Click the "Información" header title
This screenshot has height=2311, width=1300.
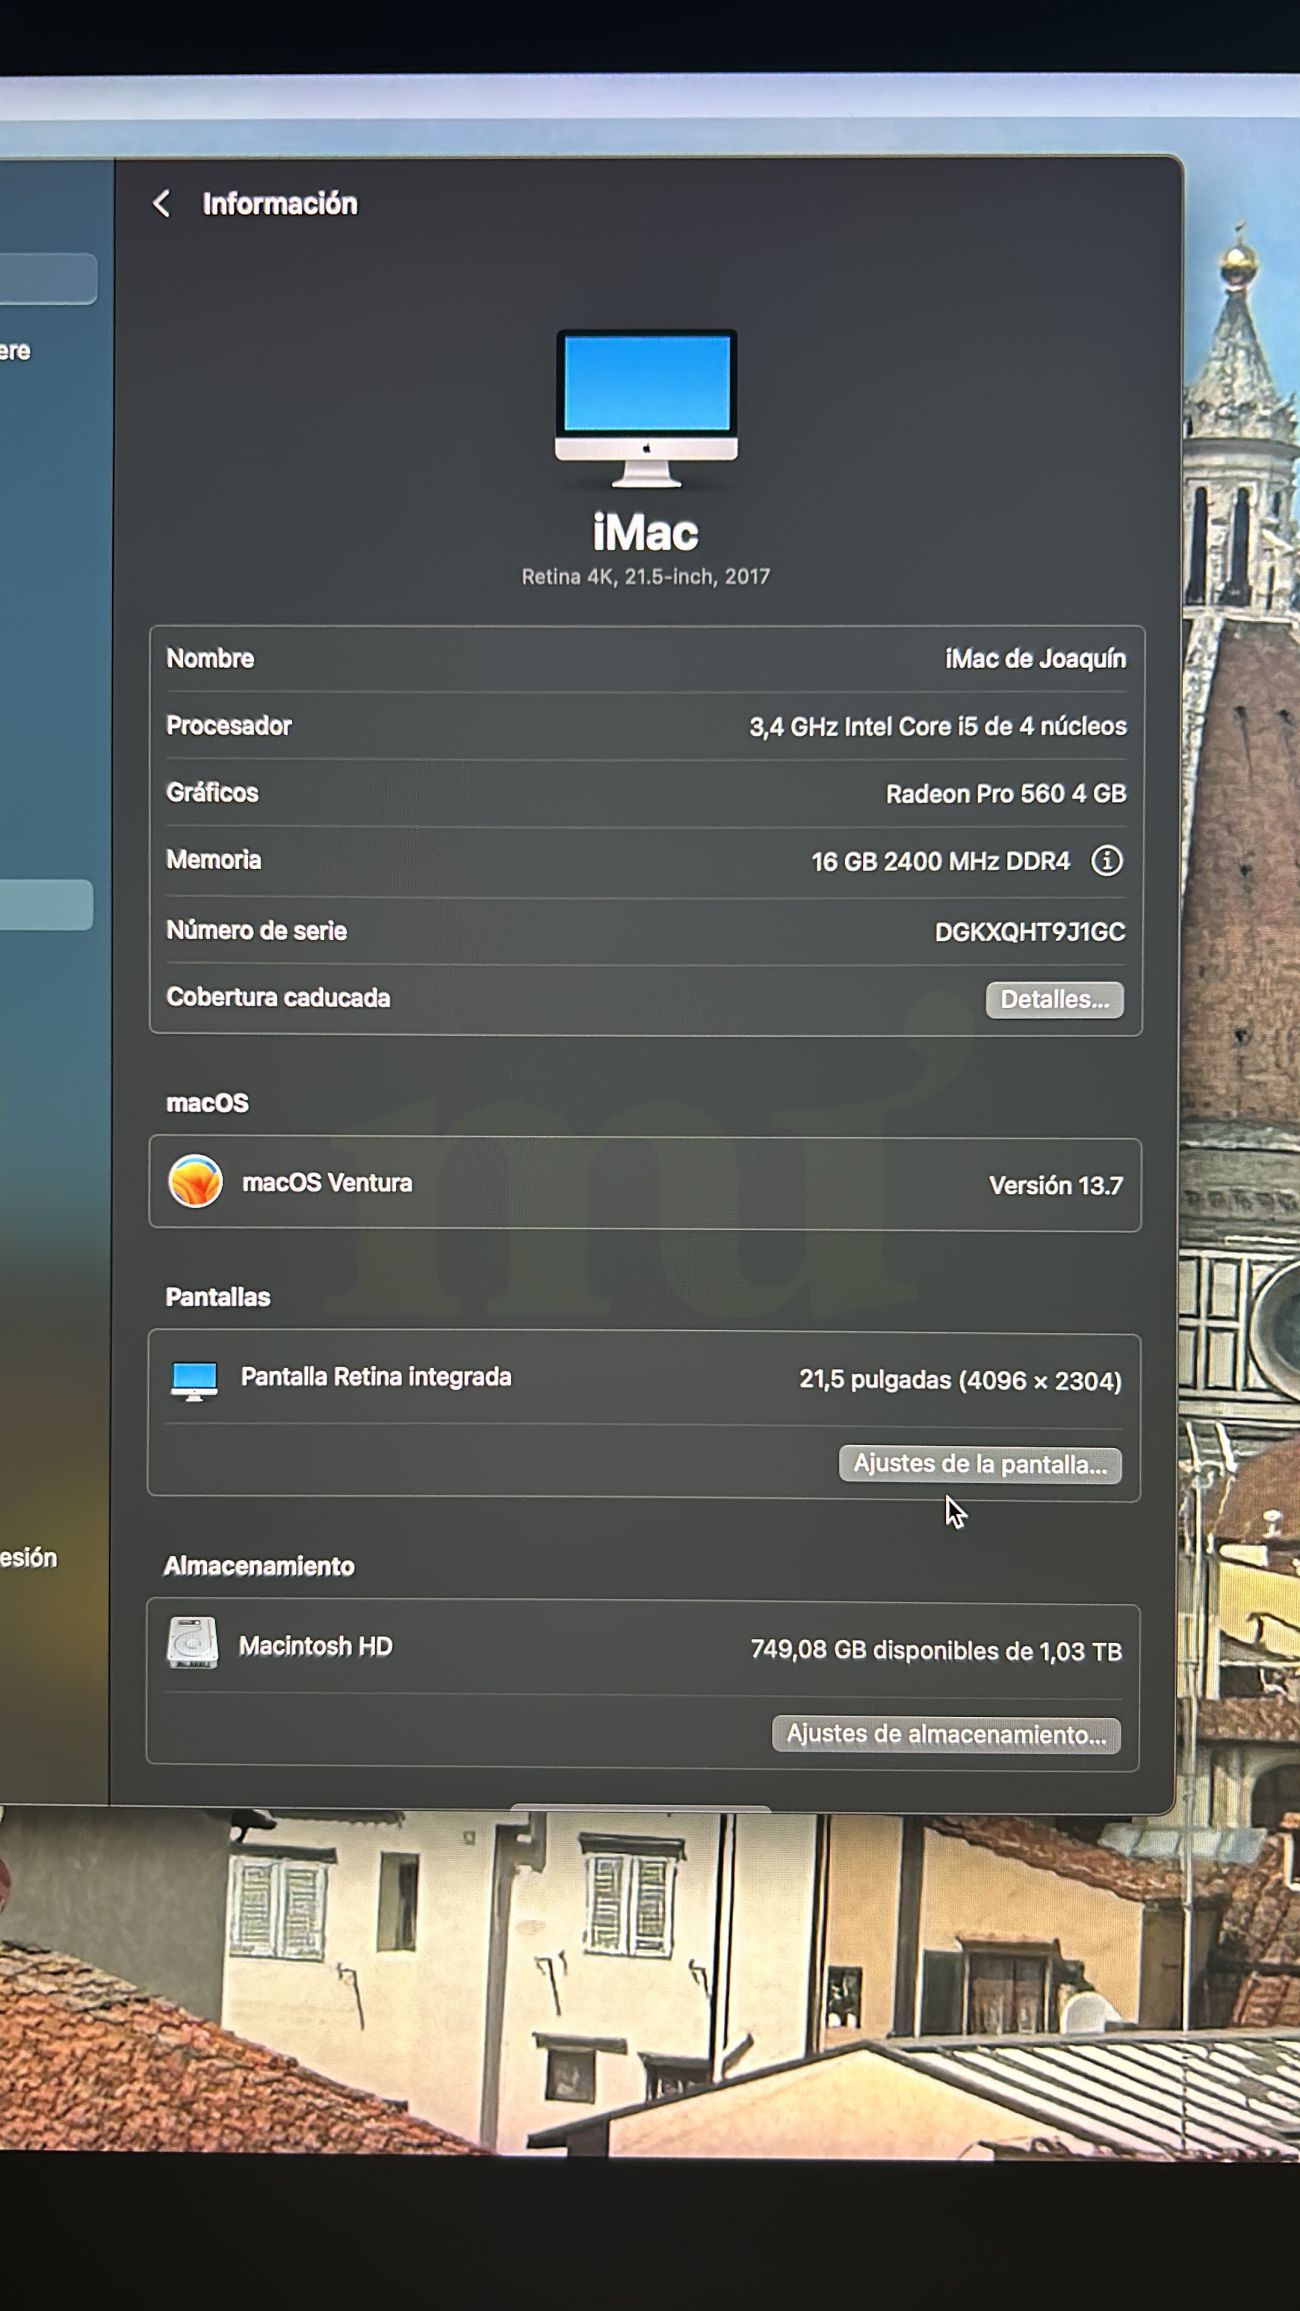pos(280,204)
